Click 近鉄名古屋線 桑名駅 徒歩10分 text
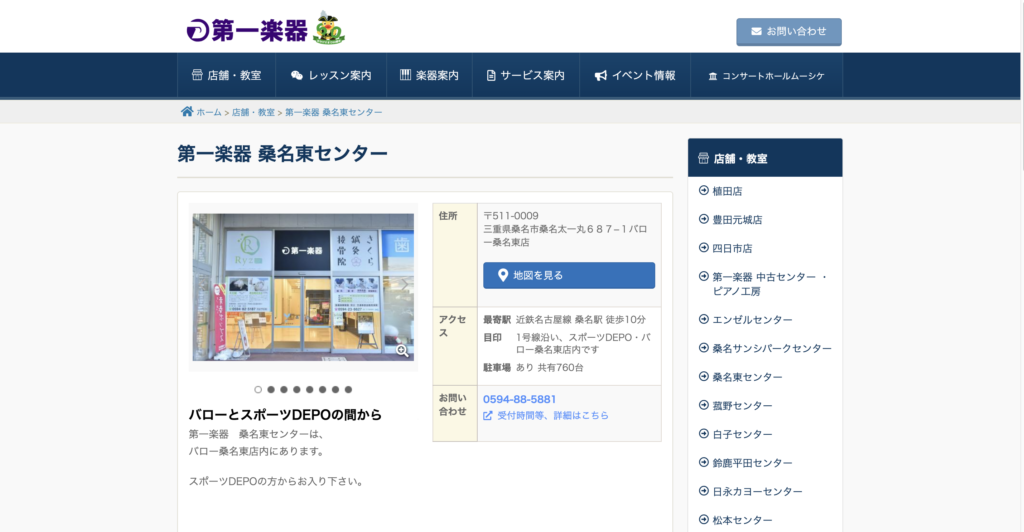 581,320
